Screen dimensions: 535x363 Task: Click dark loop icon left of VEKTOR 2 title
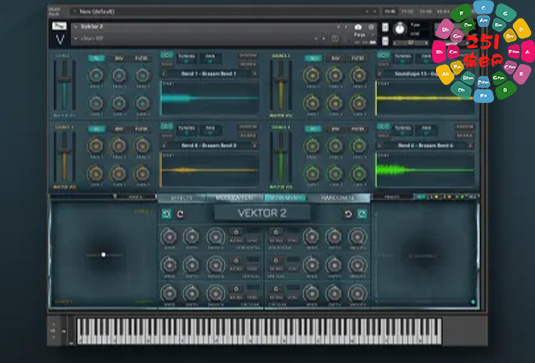pyautogui.click(x=180, y=214)
